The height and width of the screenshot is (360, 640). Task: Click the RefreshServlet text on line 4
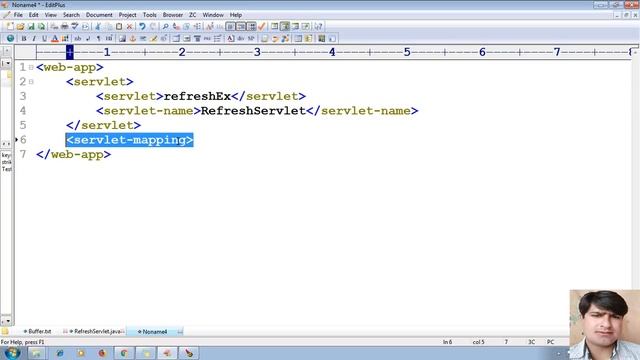coord(253,111)
